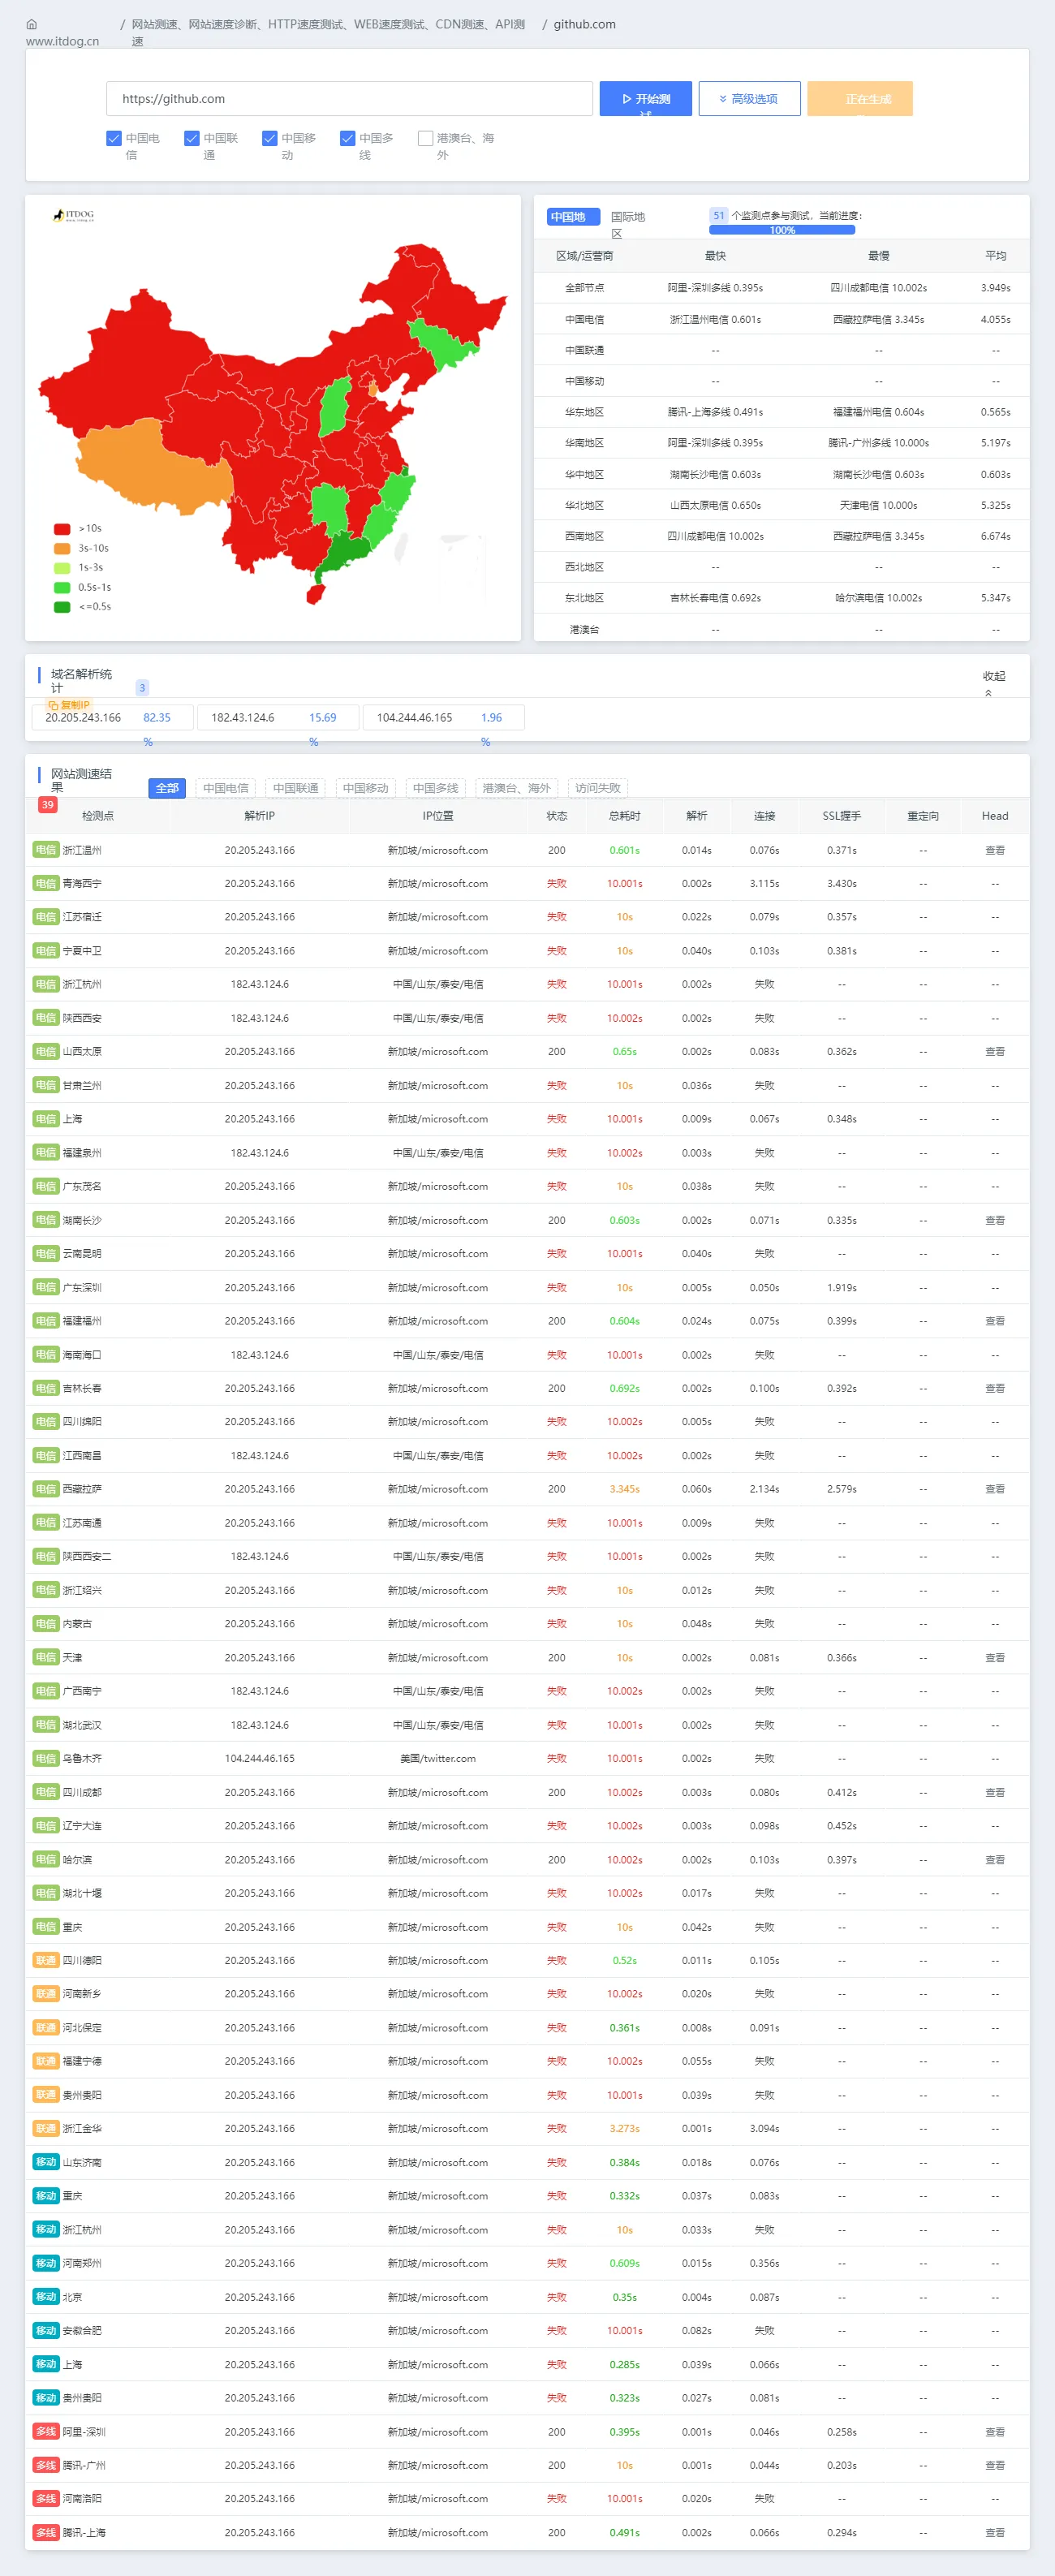The width and height of the screenshot is (1055, 2576).
Task: Click the 联通 badge on 福建宁德 row
Action: pyautogui.click(x=46, y=2061)
